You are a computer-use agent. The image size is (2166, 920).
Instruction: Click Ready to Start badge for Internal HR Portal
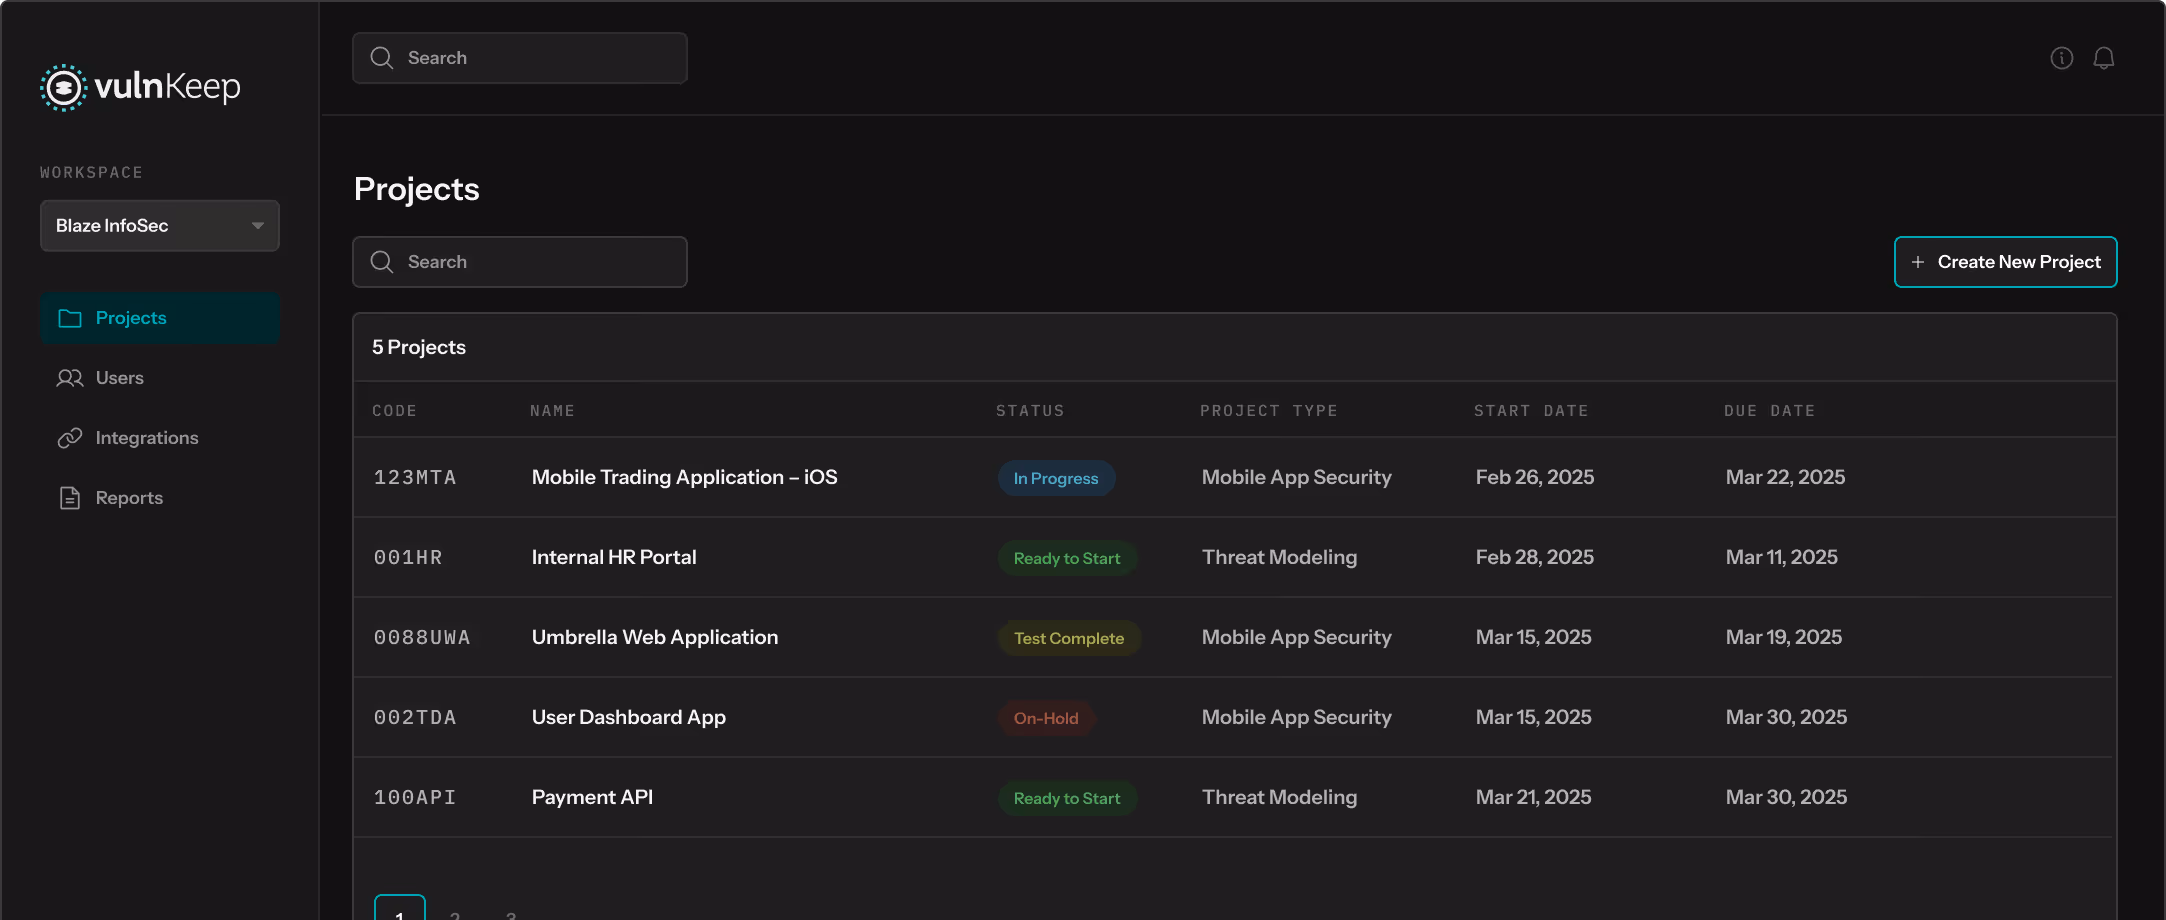click(1067, 558)
